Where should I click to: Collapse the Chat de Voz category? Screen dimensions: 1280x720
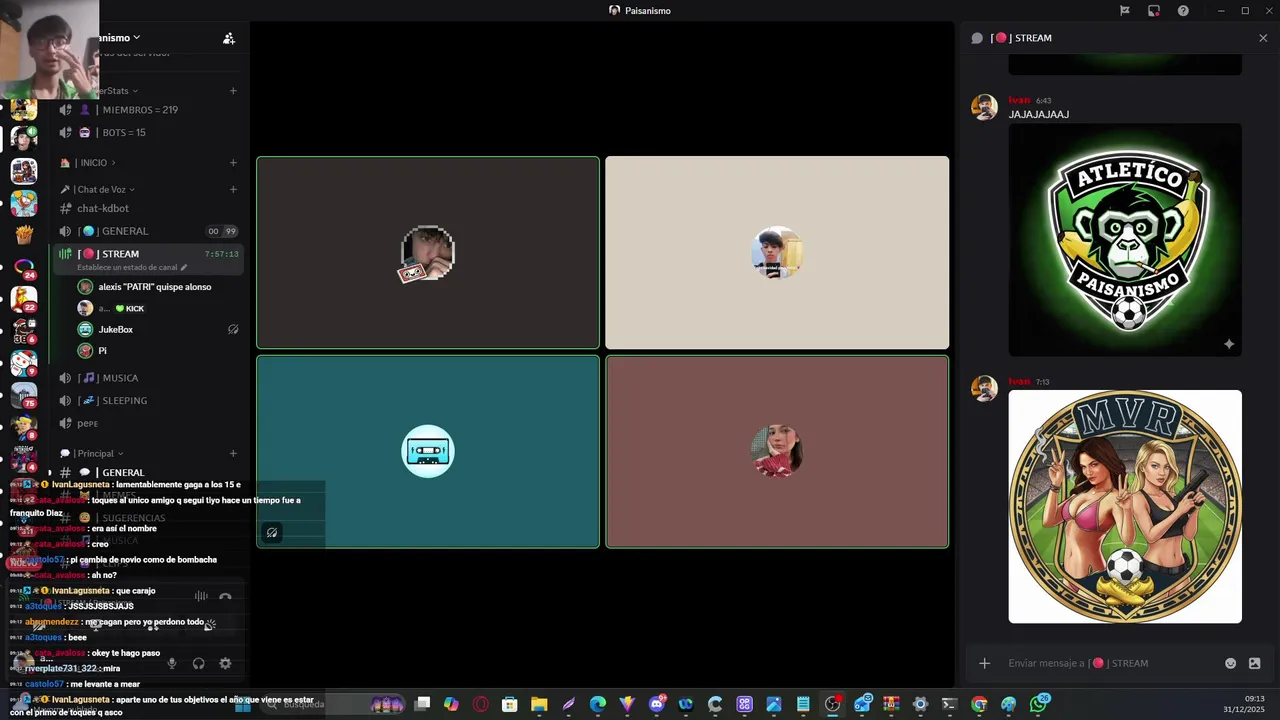click(98, 190)
